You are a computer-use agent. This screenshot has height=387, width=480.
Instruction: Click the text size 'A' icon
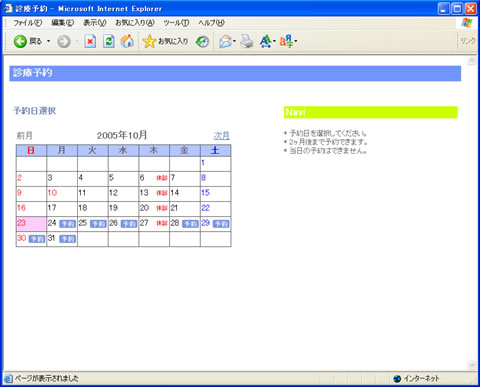pyautogui.click(x=265, y=41)
